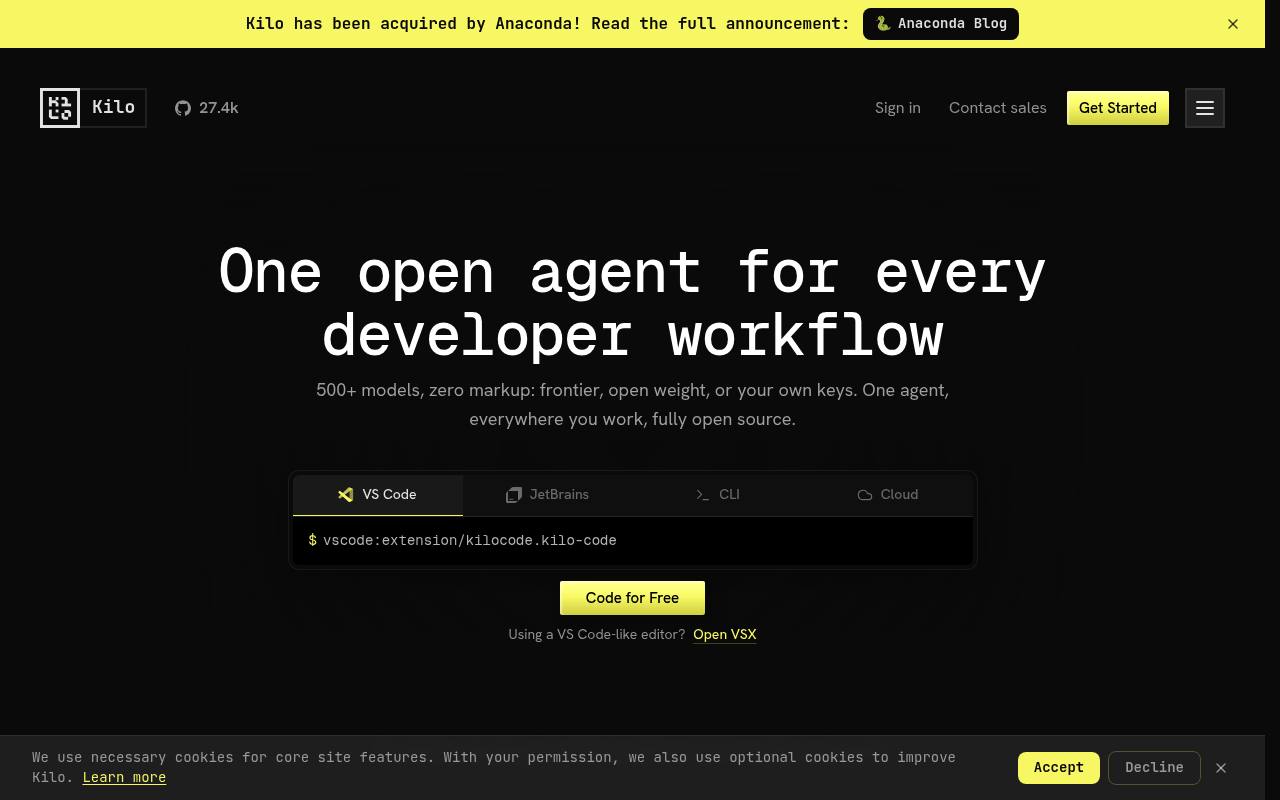
Task: Click the dollar sign prompt symbol
Action: [x=313, y=540]
